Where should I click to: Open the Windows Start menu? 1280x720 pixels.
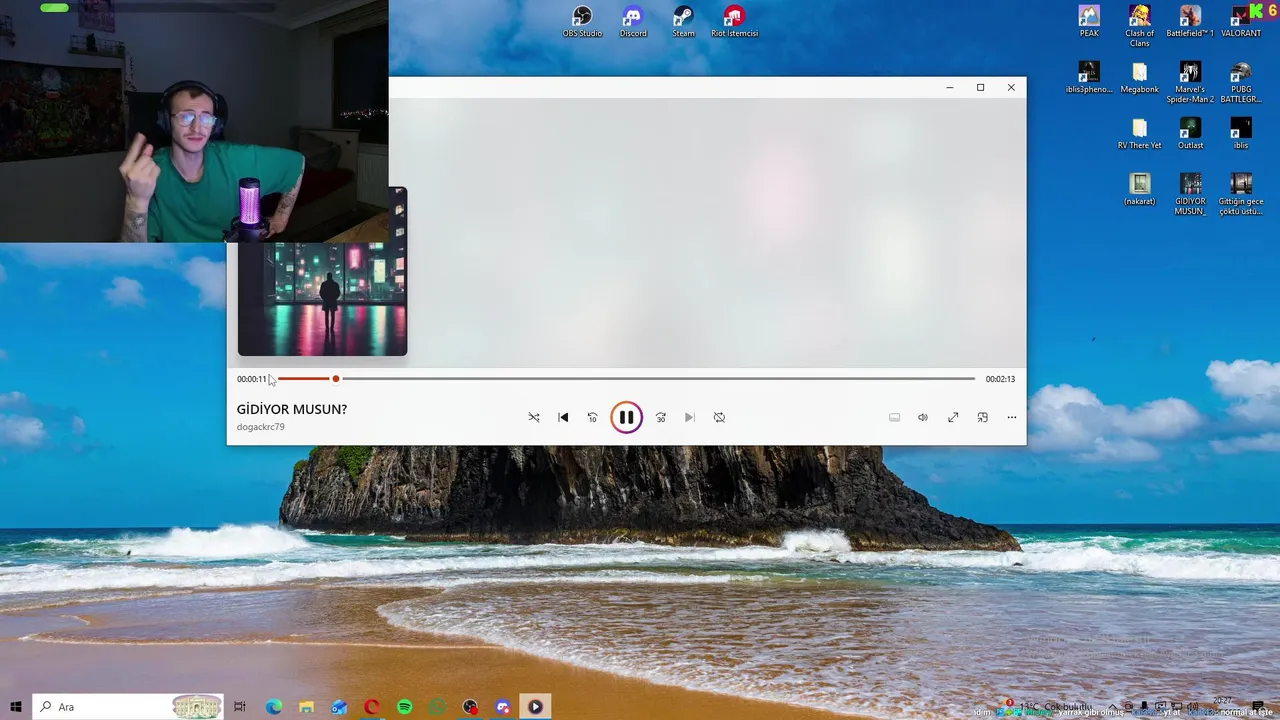point(16,707)
